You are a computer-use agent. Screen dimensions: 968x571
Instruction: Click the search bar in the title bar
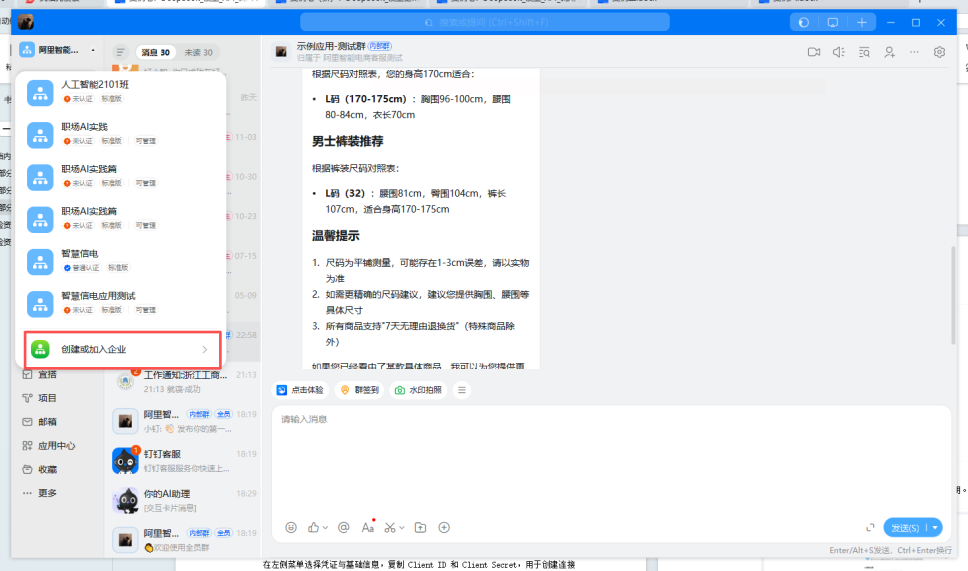[x=485, y=22]
